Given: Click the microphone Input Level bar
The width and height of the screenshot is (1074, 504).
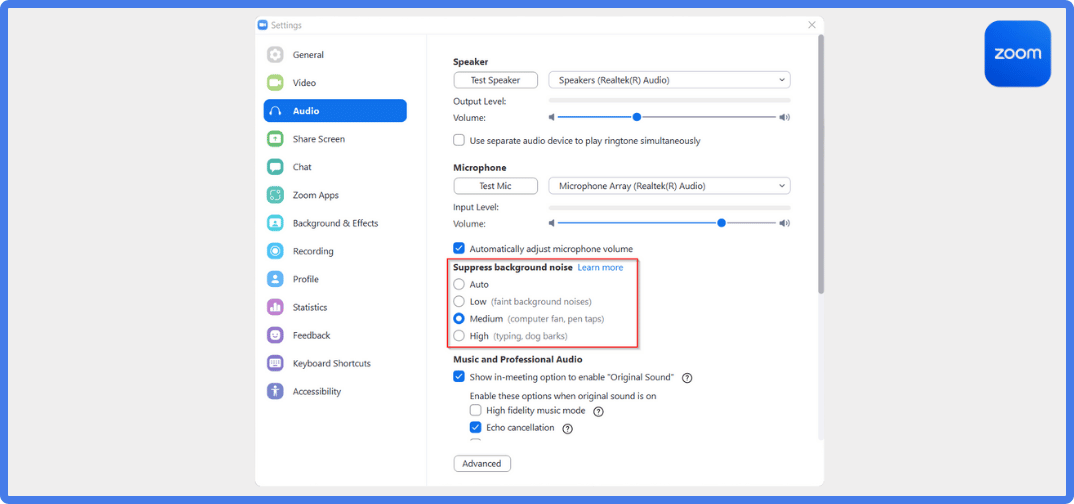Looking at the screenshot, I should click(x=669, y=207).
